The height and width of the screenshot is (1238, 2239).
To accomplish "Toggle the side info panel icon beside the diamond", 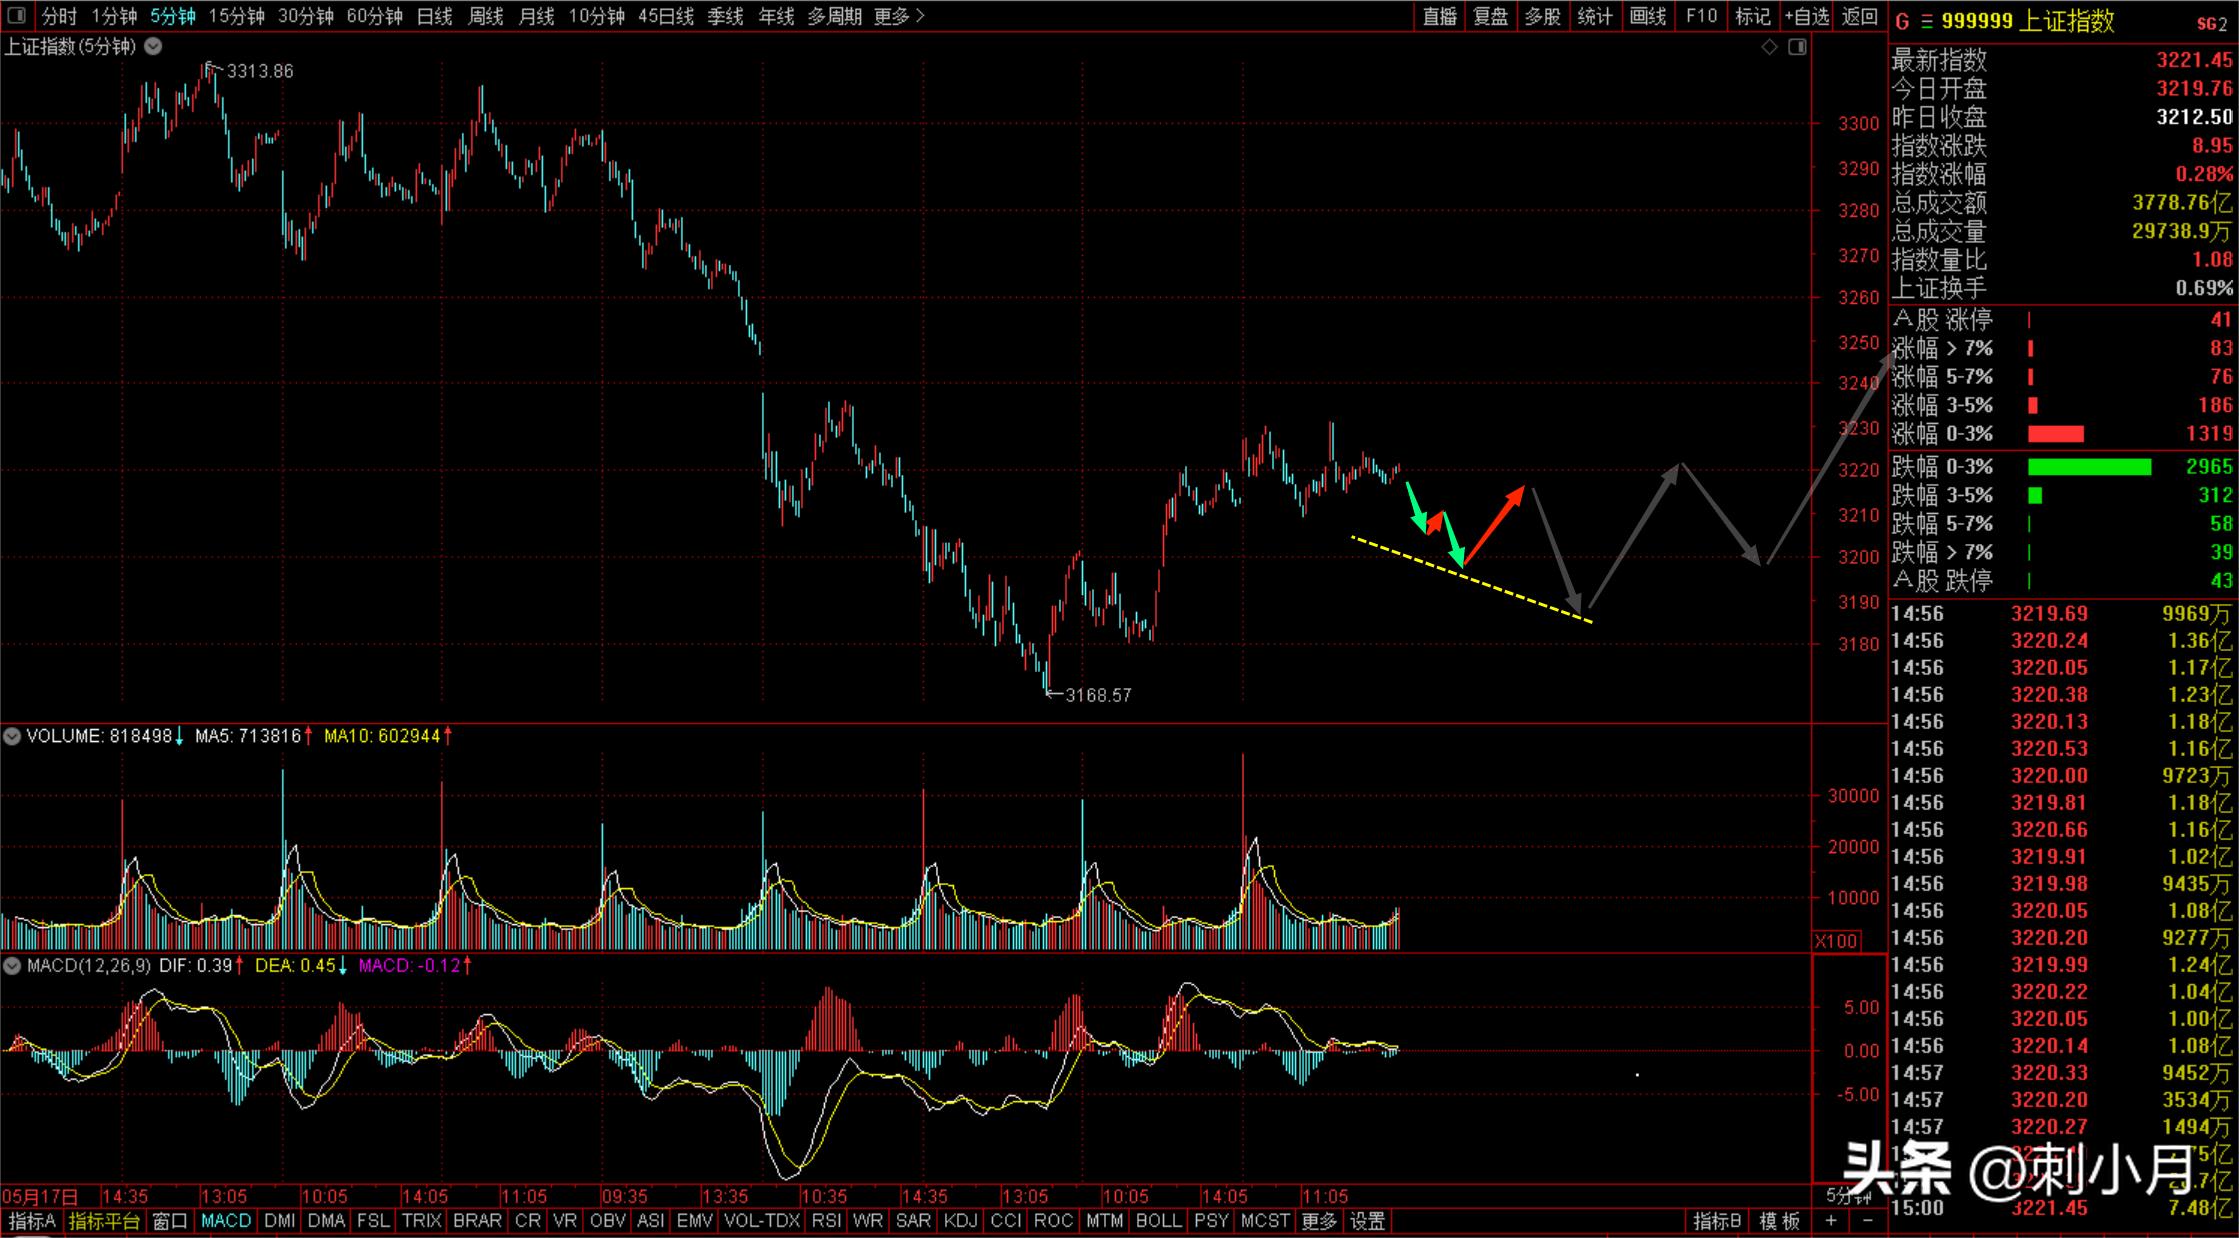I will [x=1797, y=47].
